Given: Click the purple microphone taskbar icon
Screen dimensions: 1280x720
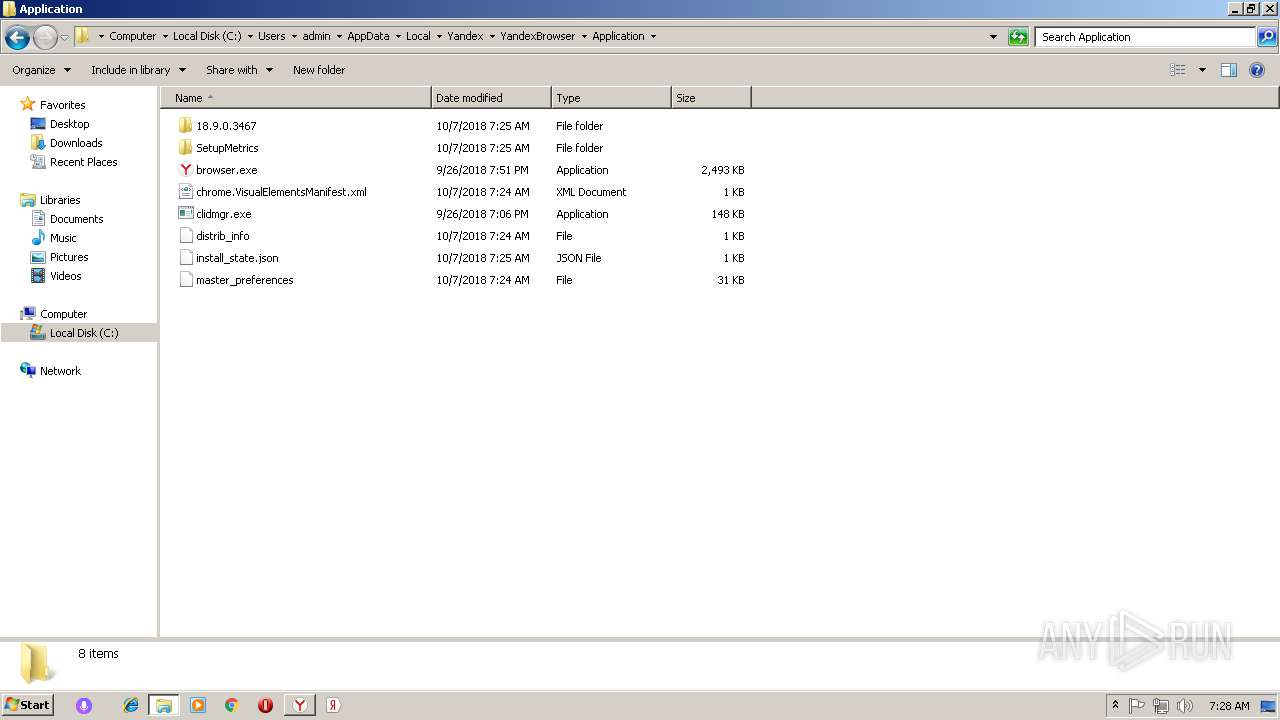Looking at the screenshot, I should click(84, 705).
